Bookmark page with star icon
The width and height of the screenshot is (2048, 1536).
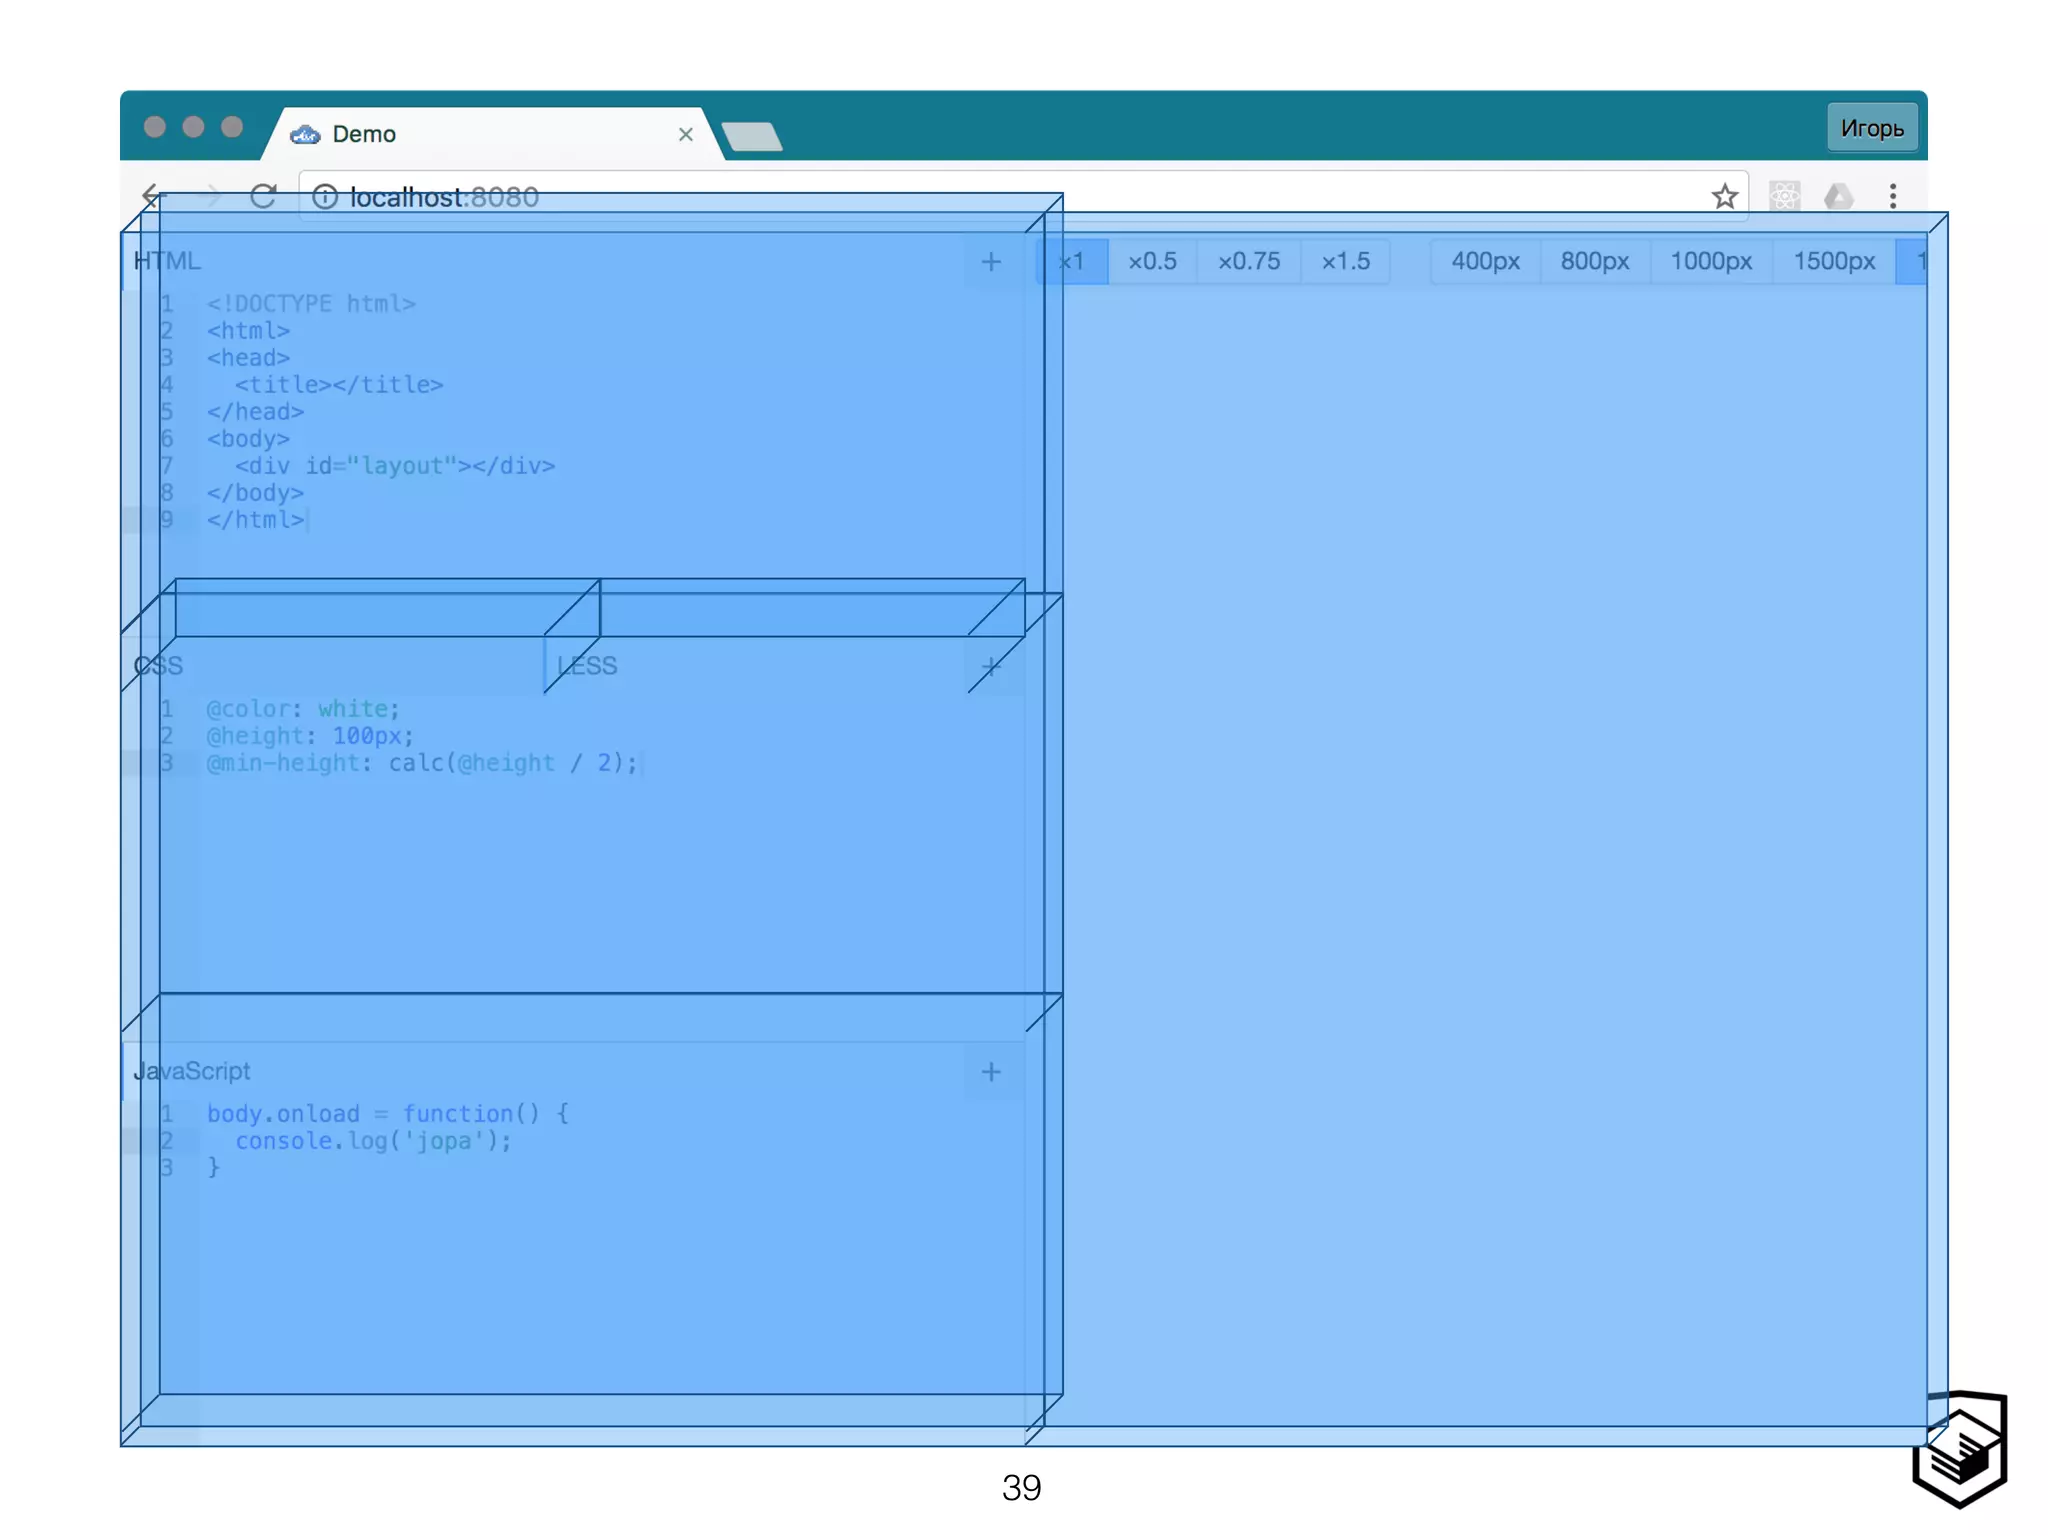[1724, 197]
